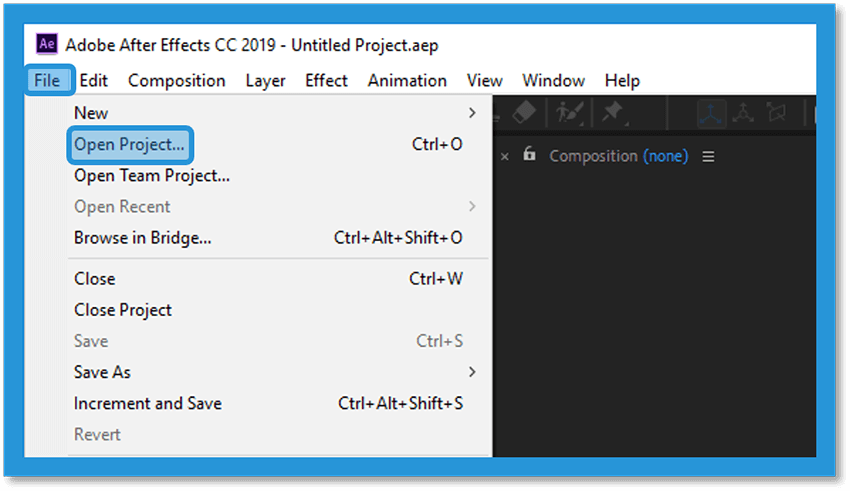Click the Composition (none) panel title
Screen dimensions: 850x491
click(619, 156)
